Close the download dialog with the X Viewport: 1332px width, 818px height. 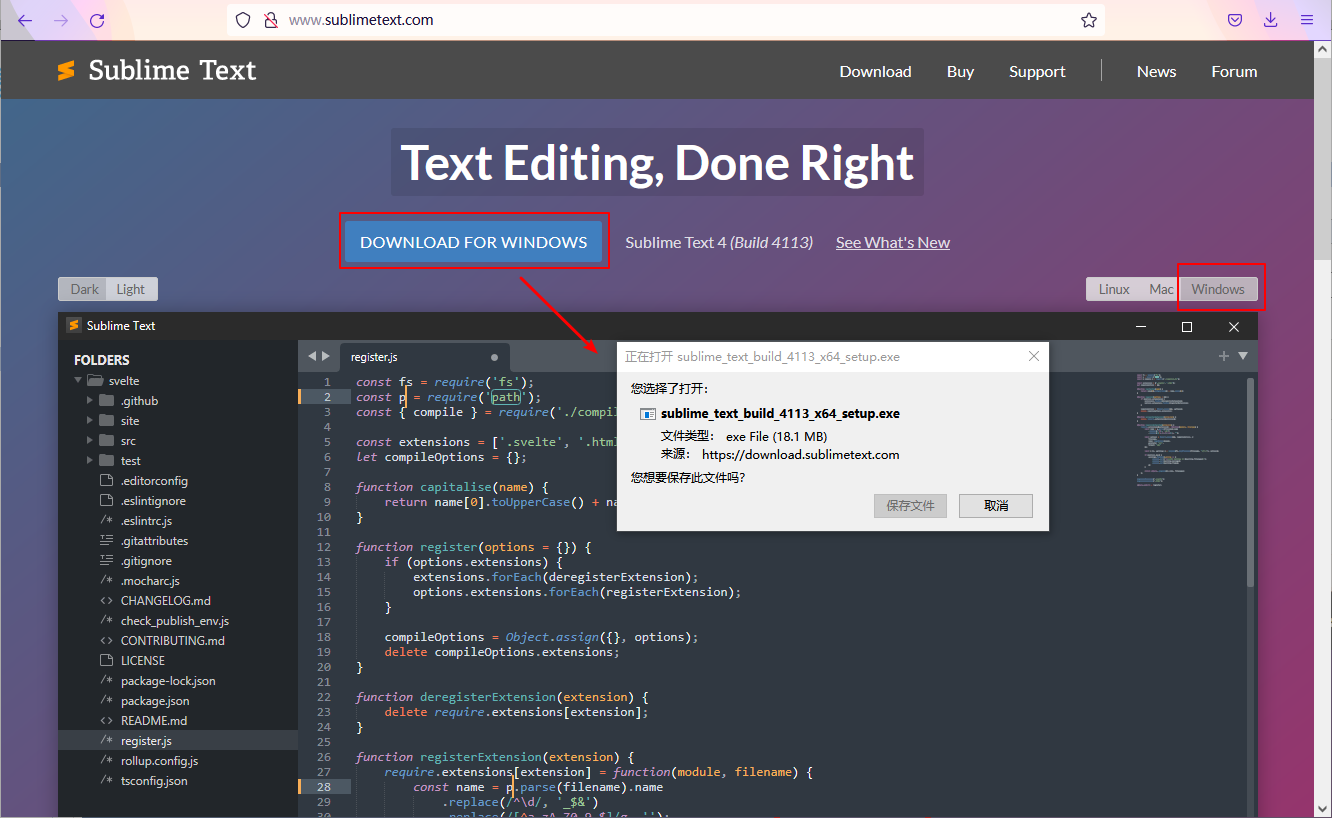[x=1034, y=356]
